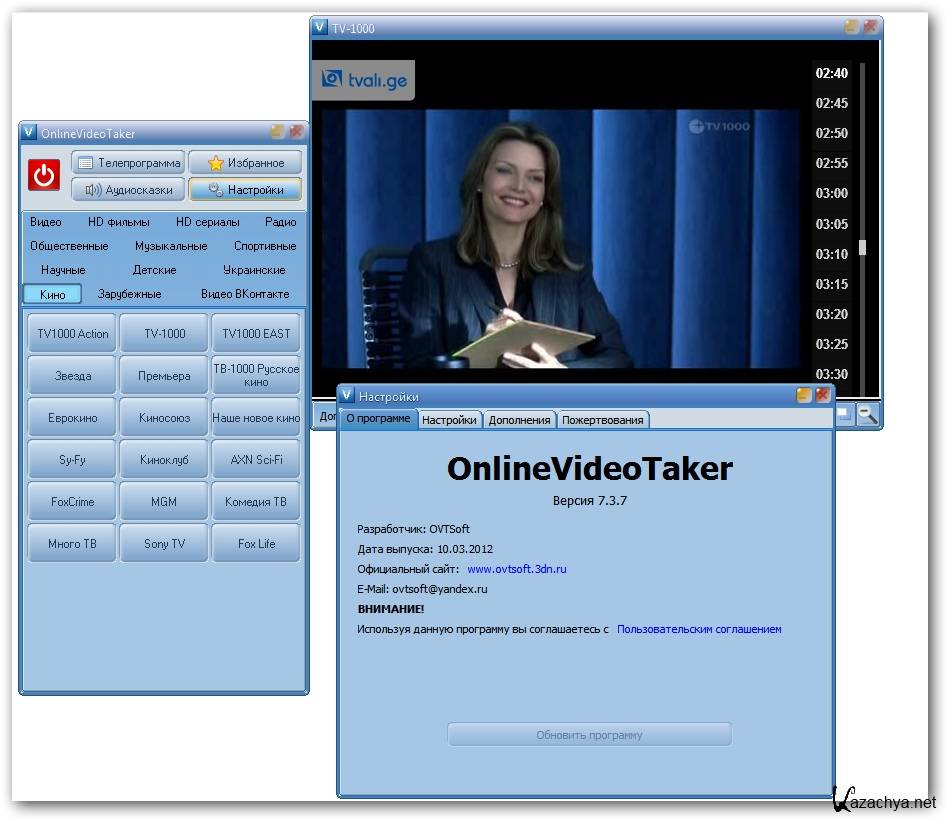The height and width of the screenshot is (821, 948).
Task: Select the О программе tab
Action: (377, 419)
